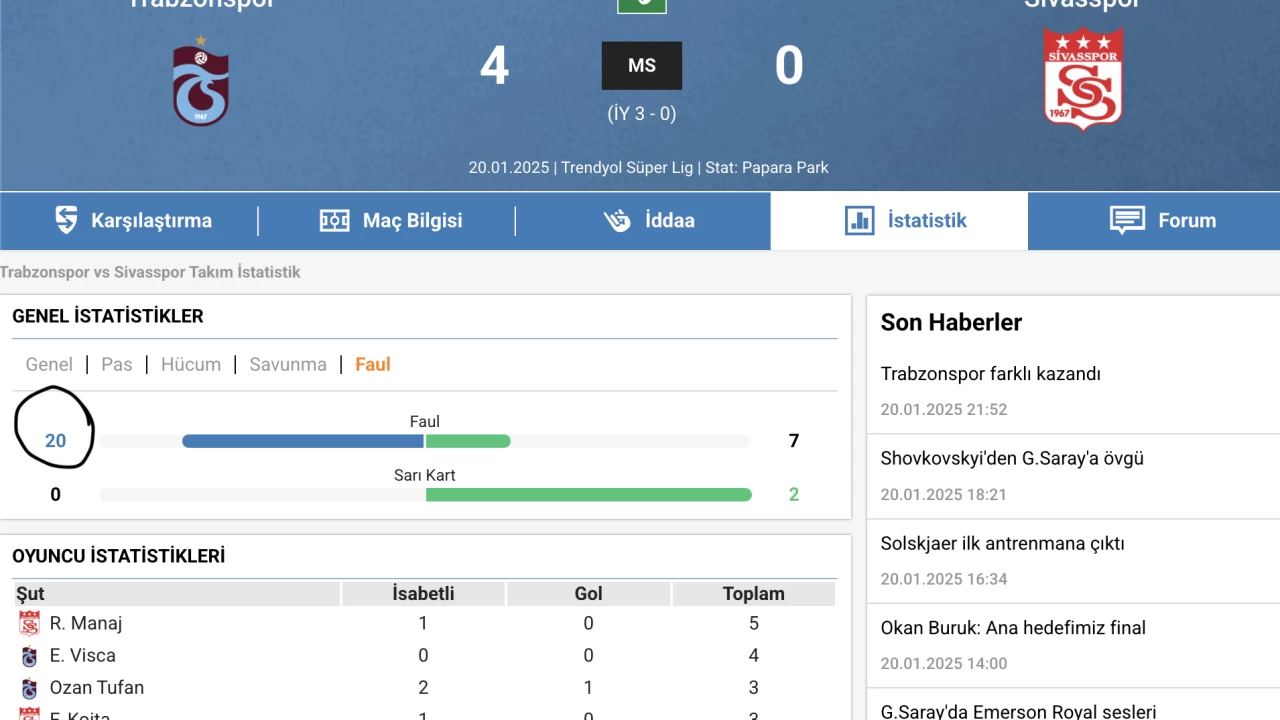This screenshot has height=720, width=1280.
Task: Click Trabzonspor logo beside E. Visca
Action: 29,657
